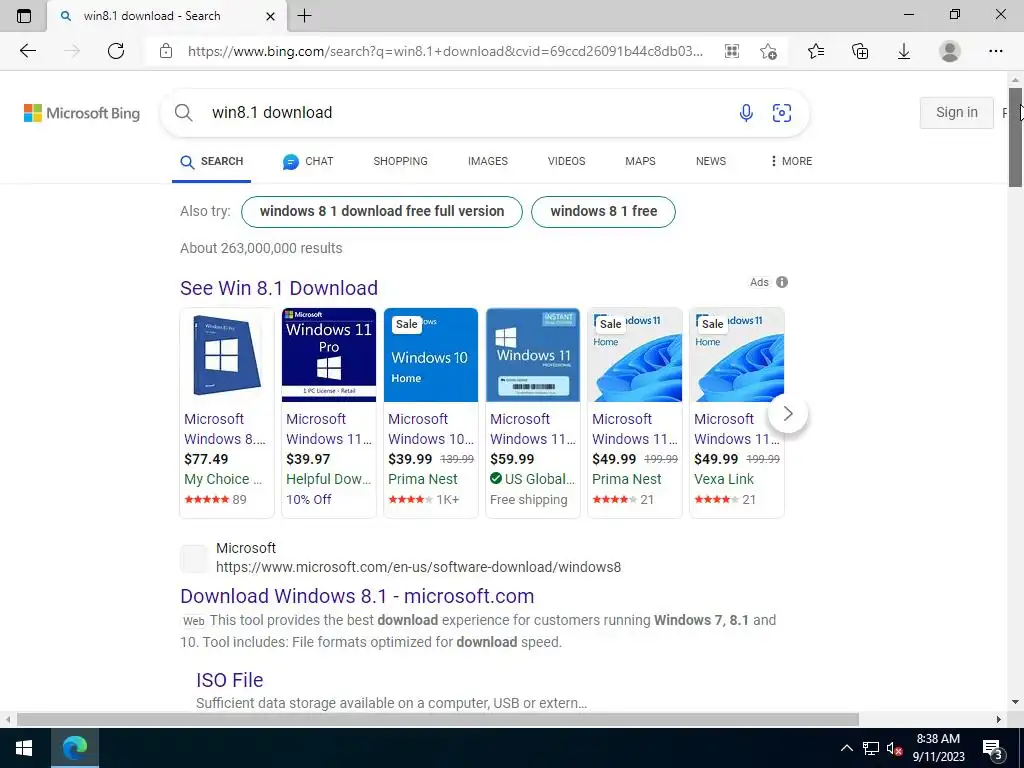Show next shopping ads with arrow
Screen dimensions: 1024x768
point(788,413)
